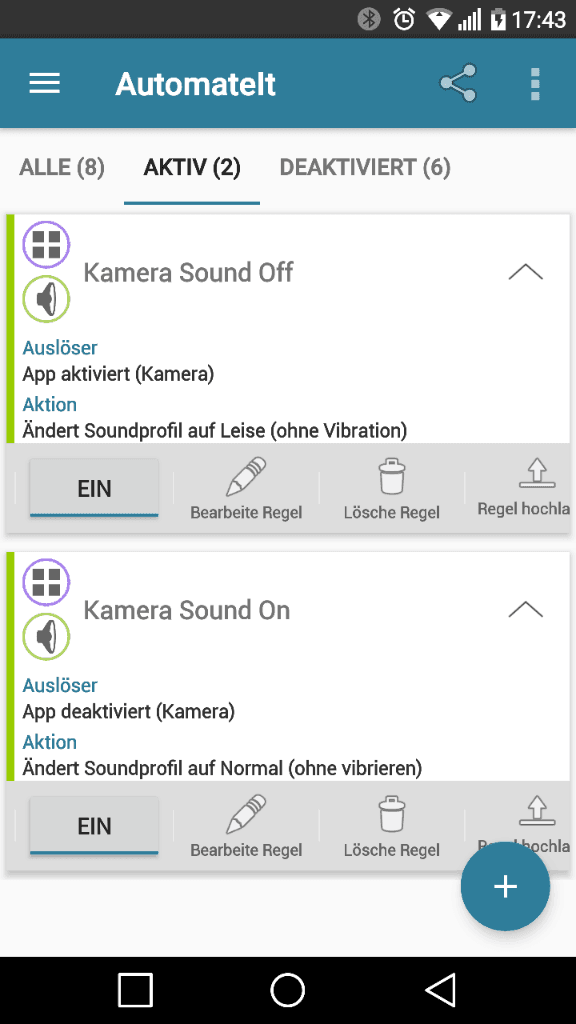Collapse the Kamera Sound Off rule card
Image resolution: width=576 pixels, height=1024 pixels.
(x=526, y=272)
